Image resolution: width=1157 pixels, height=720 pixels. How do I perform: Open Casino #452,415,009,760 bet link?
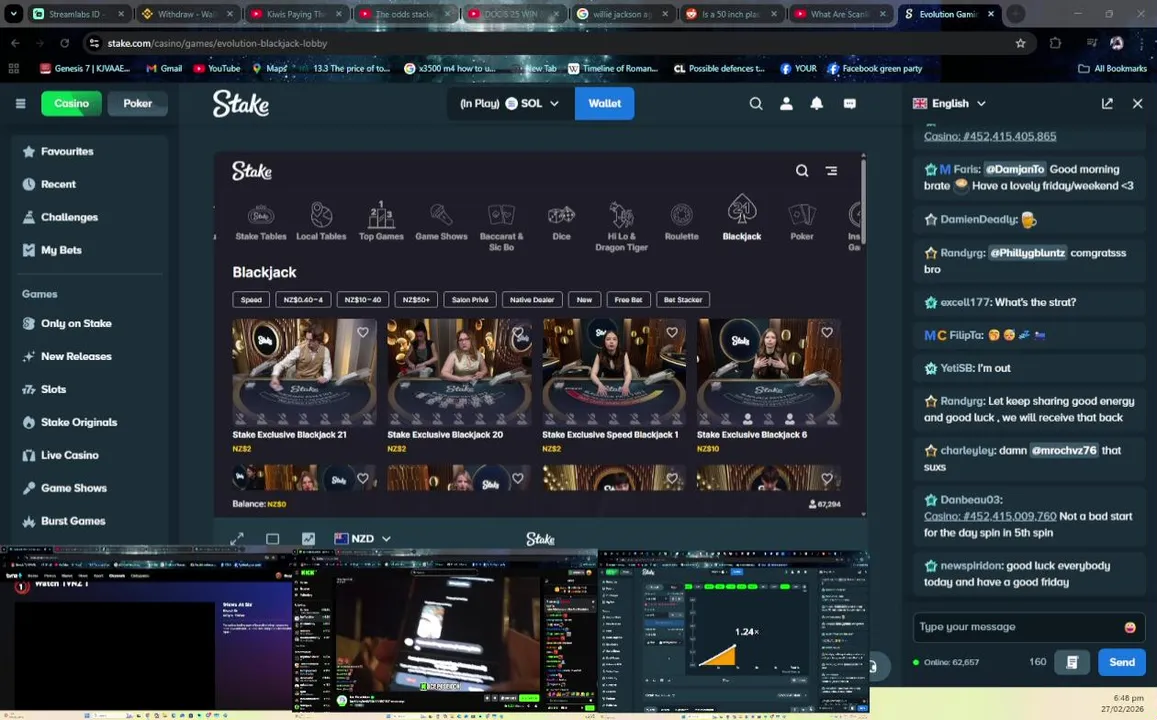point(990,516)
